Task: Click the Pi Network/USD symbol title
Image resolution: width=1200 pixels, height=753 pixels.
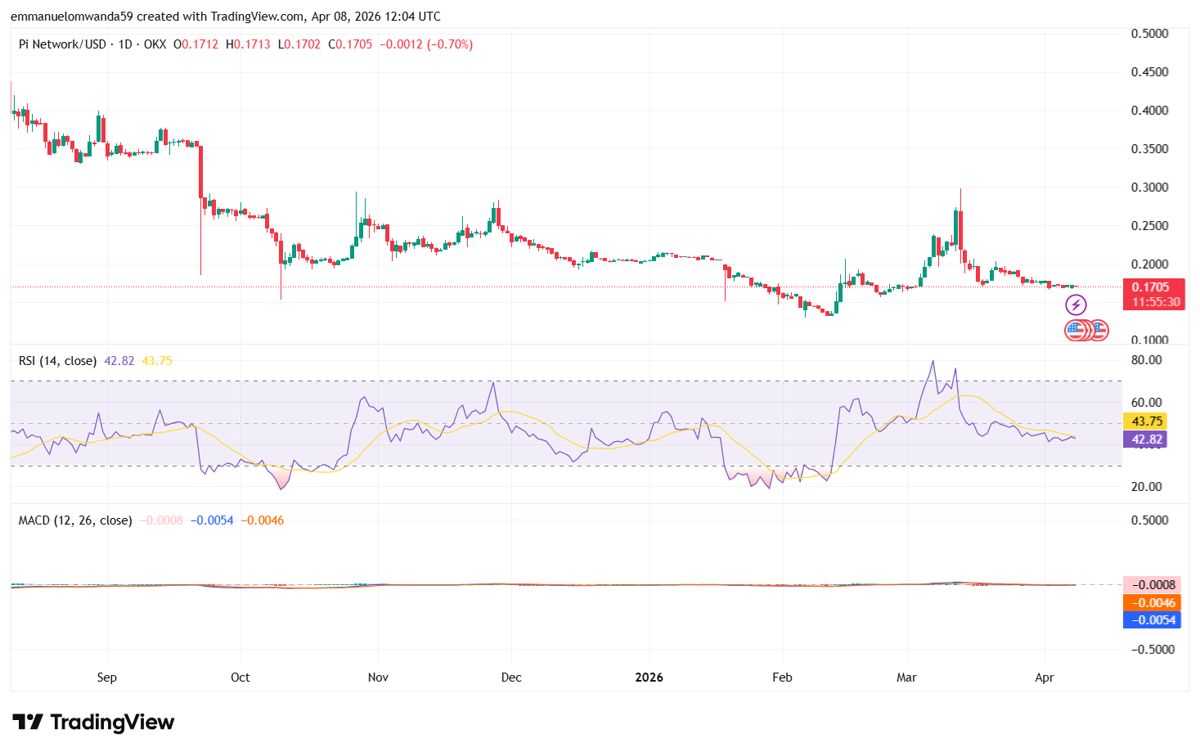Action: (60, 45)
